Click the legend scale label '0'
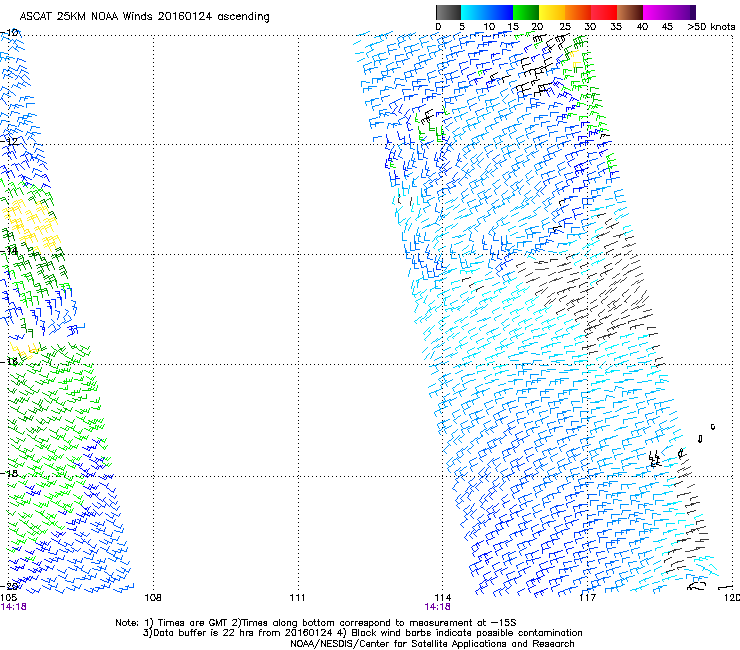Viewport: 740px width, 650px height. (438, 27)
